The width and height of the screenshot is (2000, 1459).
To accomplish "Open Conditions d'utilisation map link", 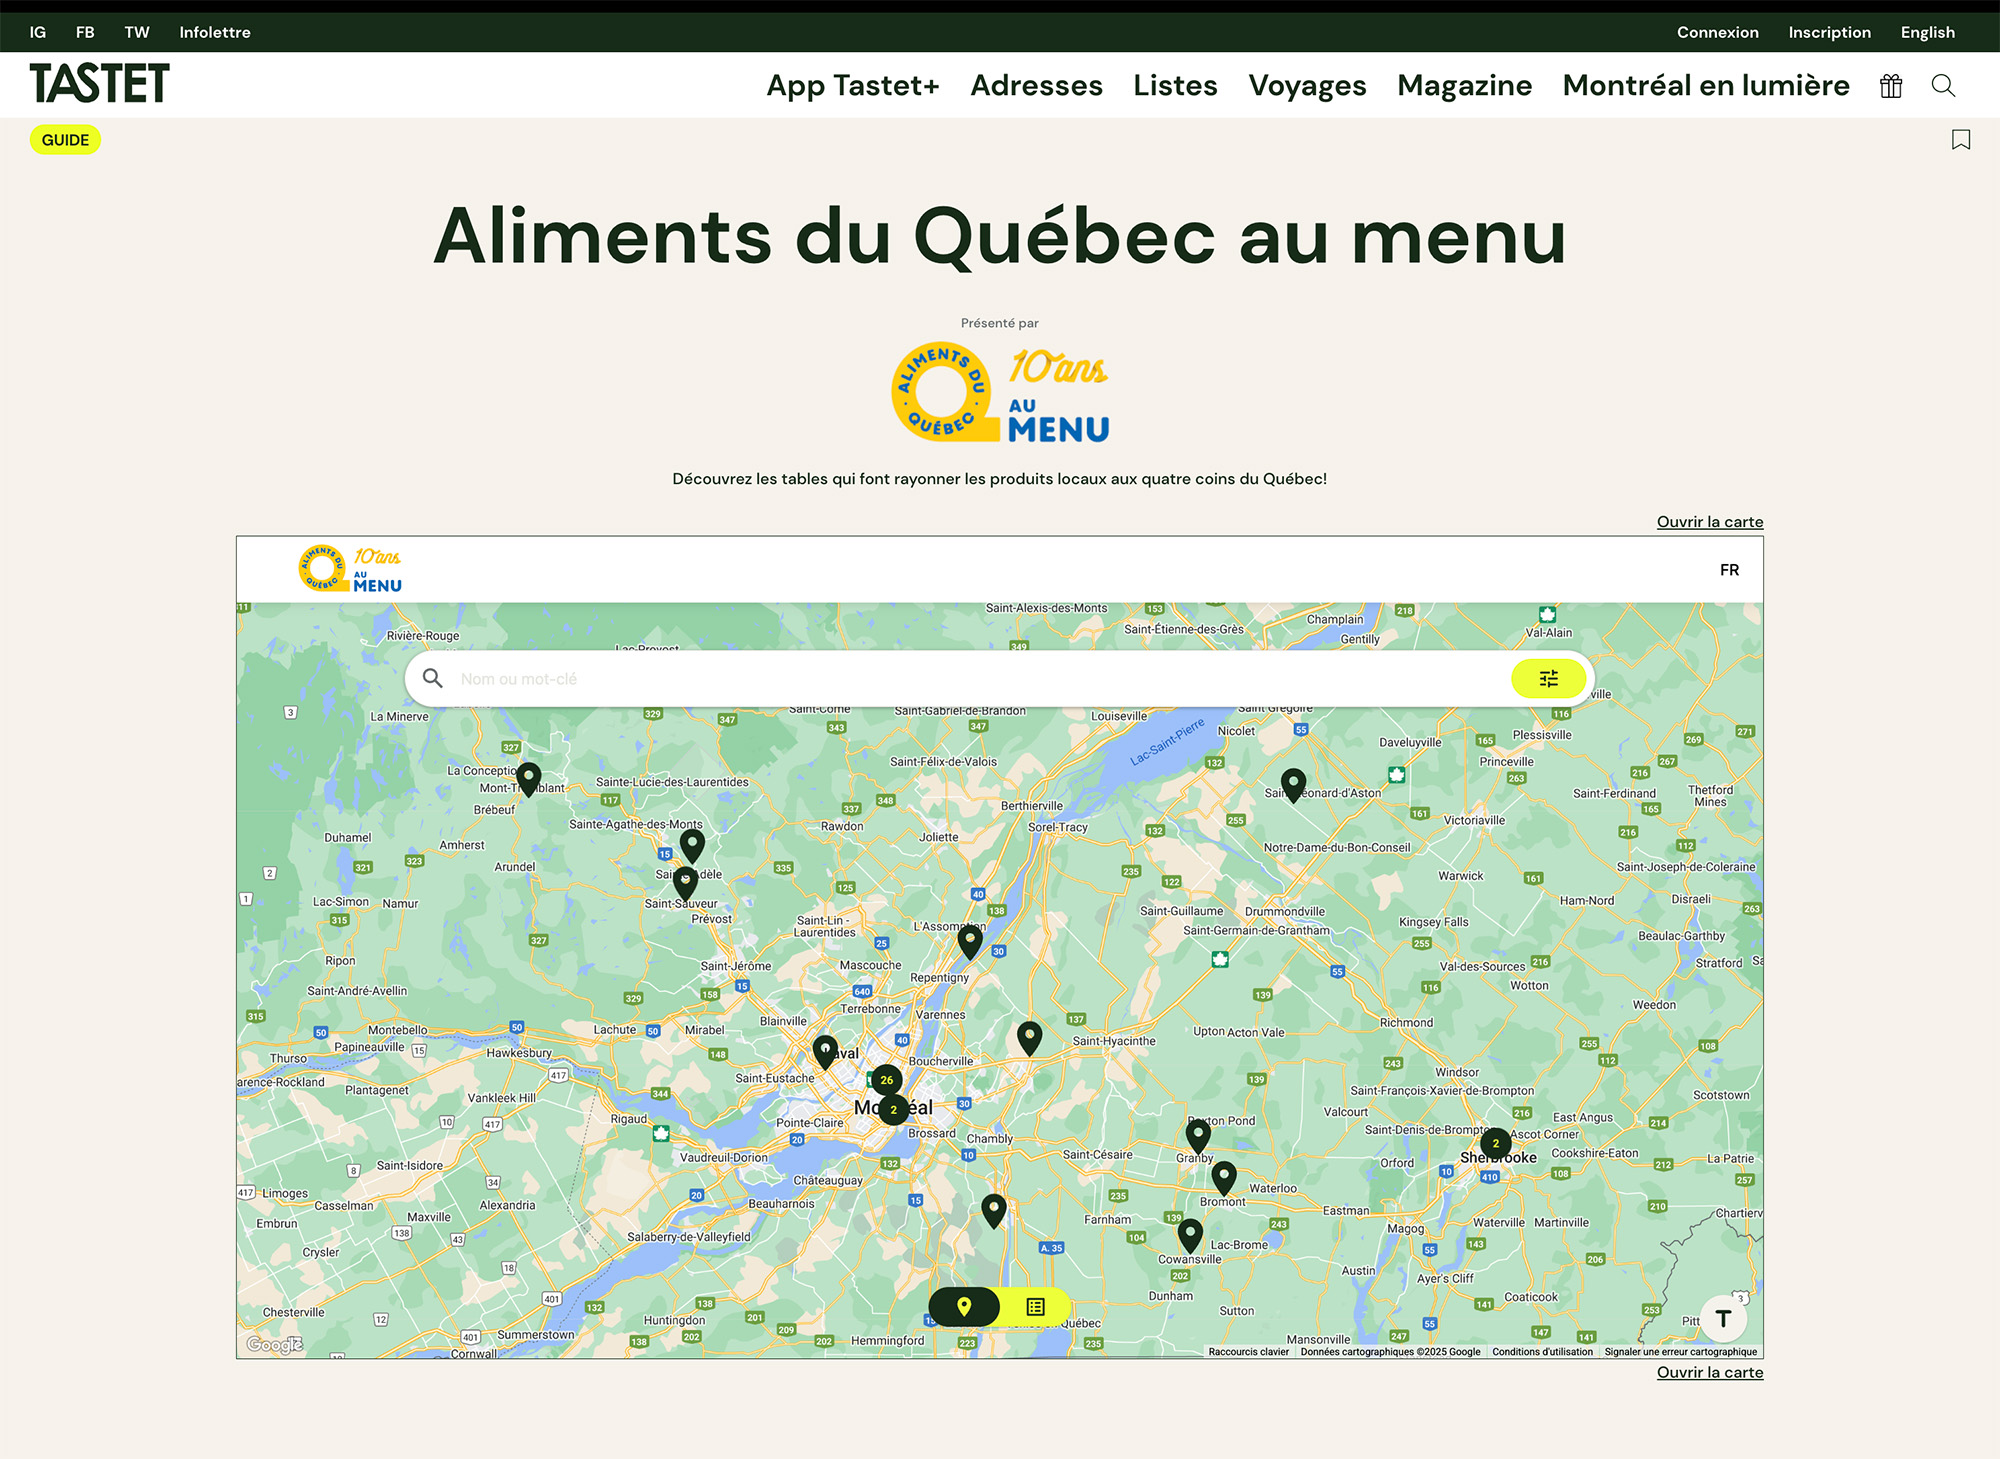I will tap(1542, 1352).
